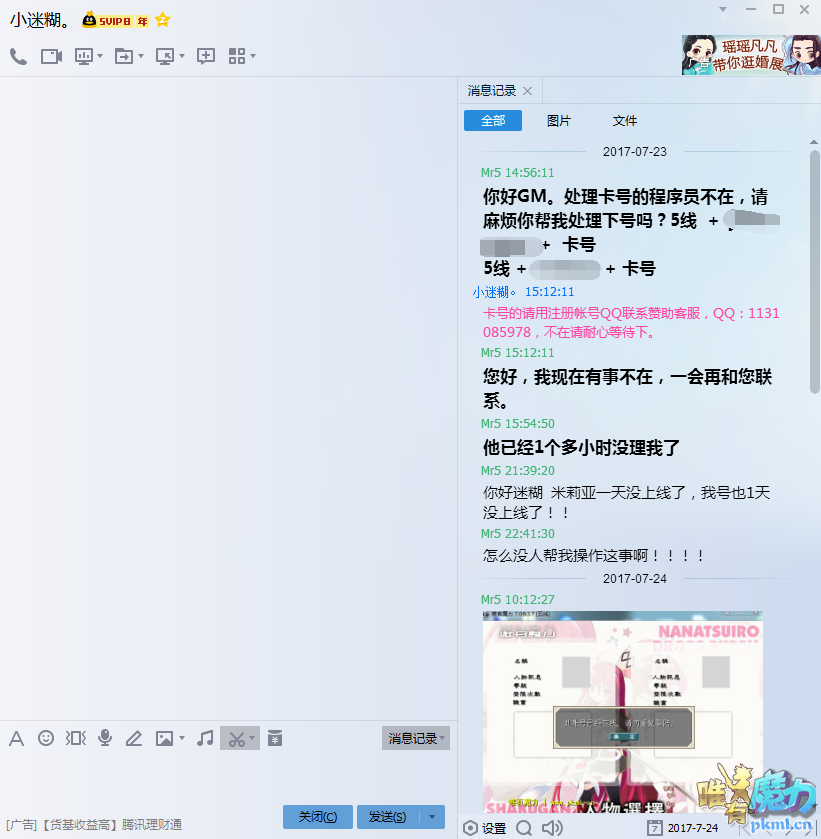Click the microphone voice message icon
The height and width of the screenshot is (839, 821).
(x=105, y=738)
